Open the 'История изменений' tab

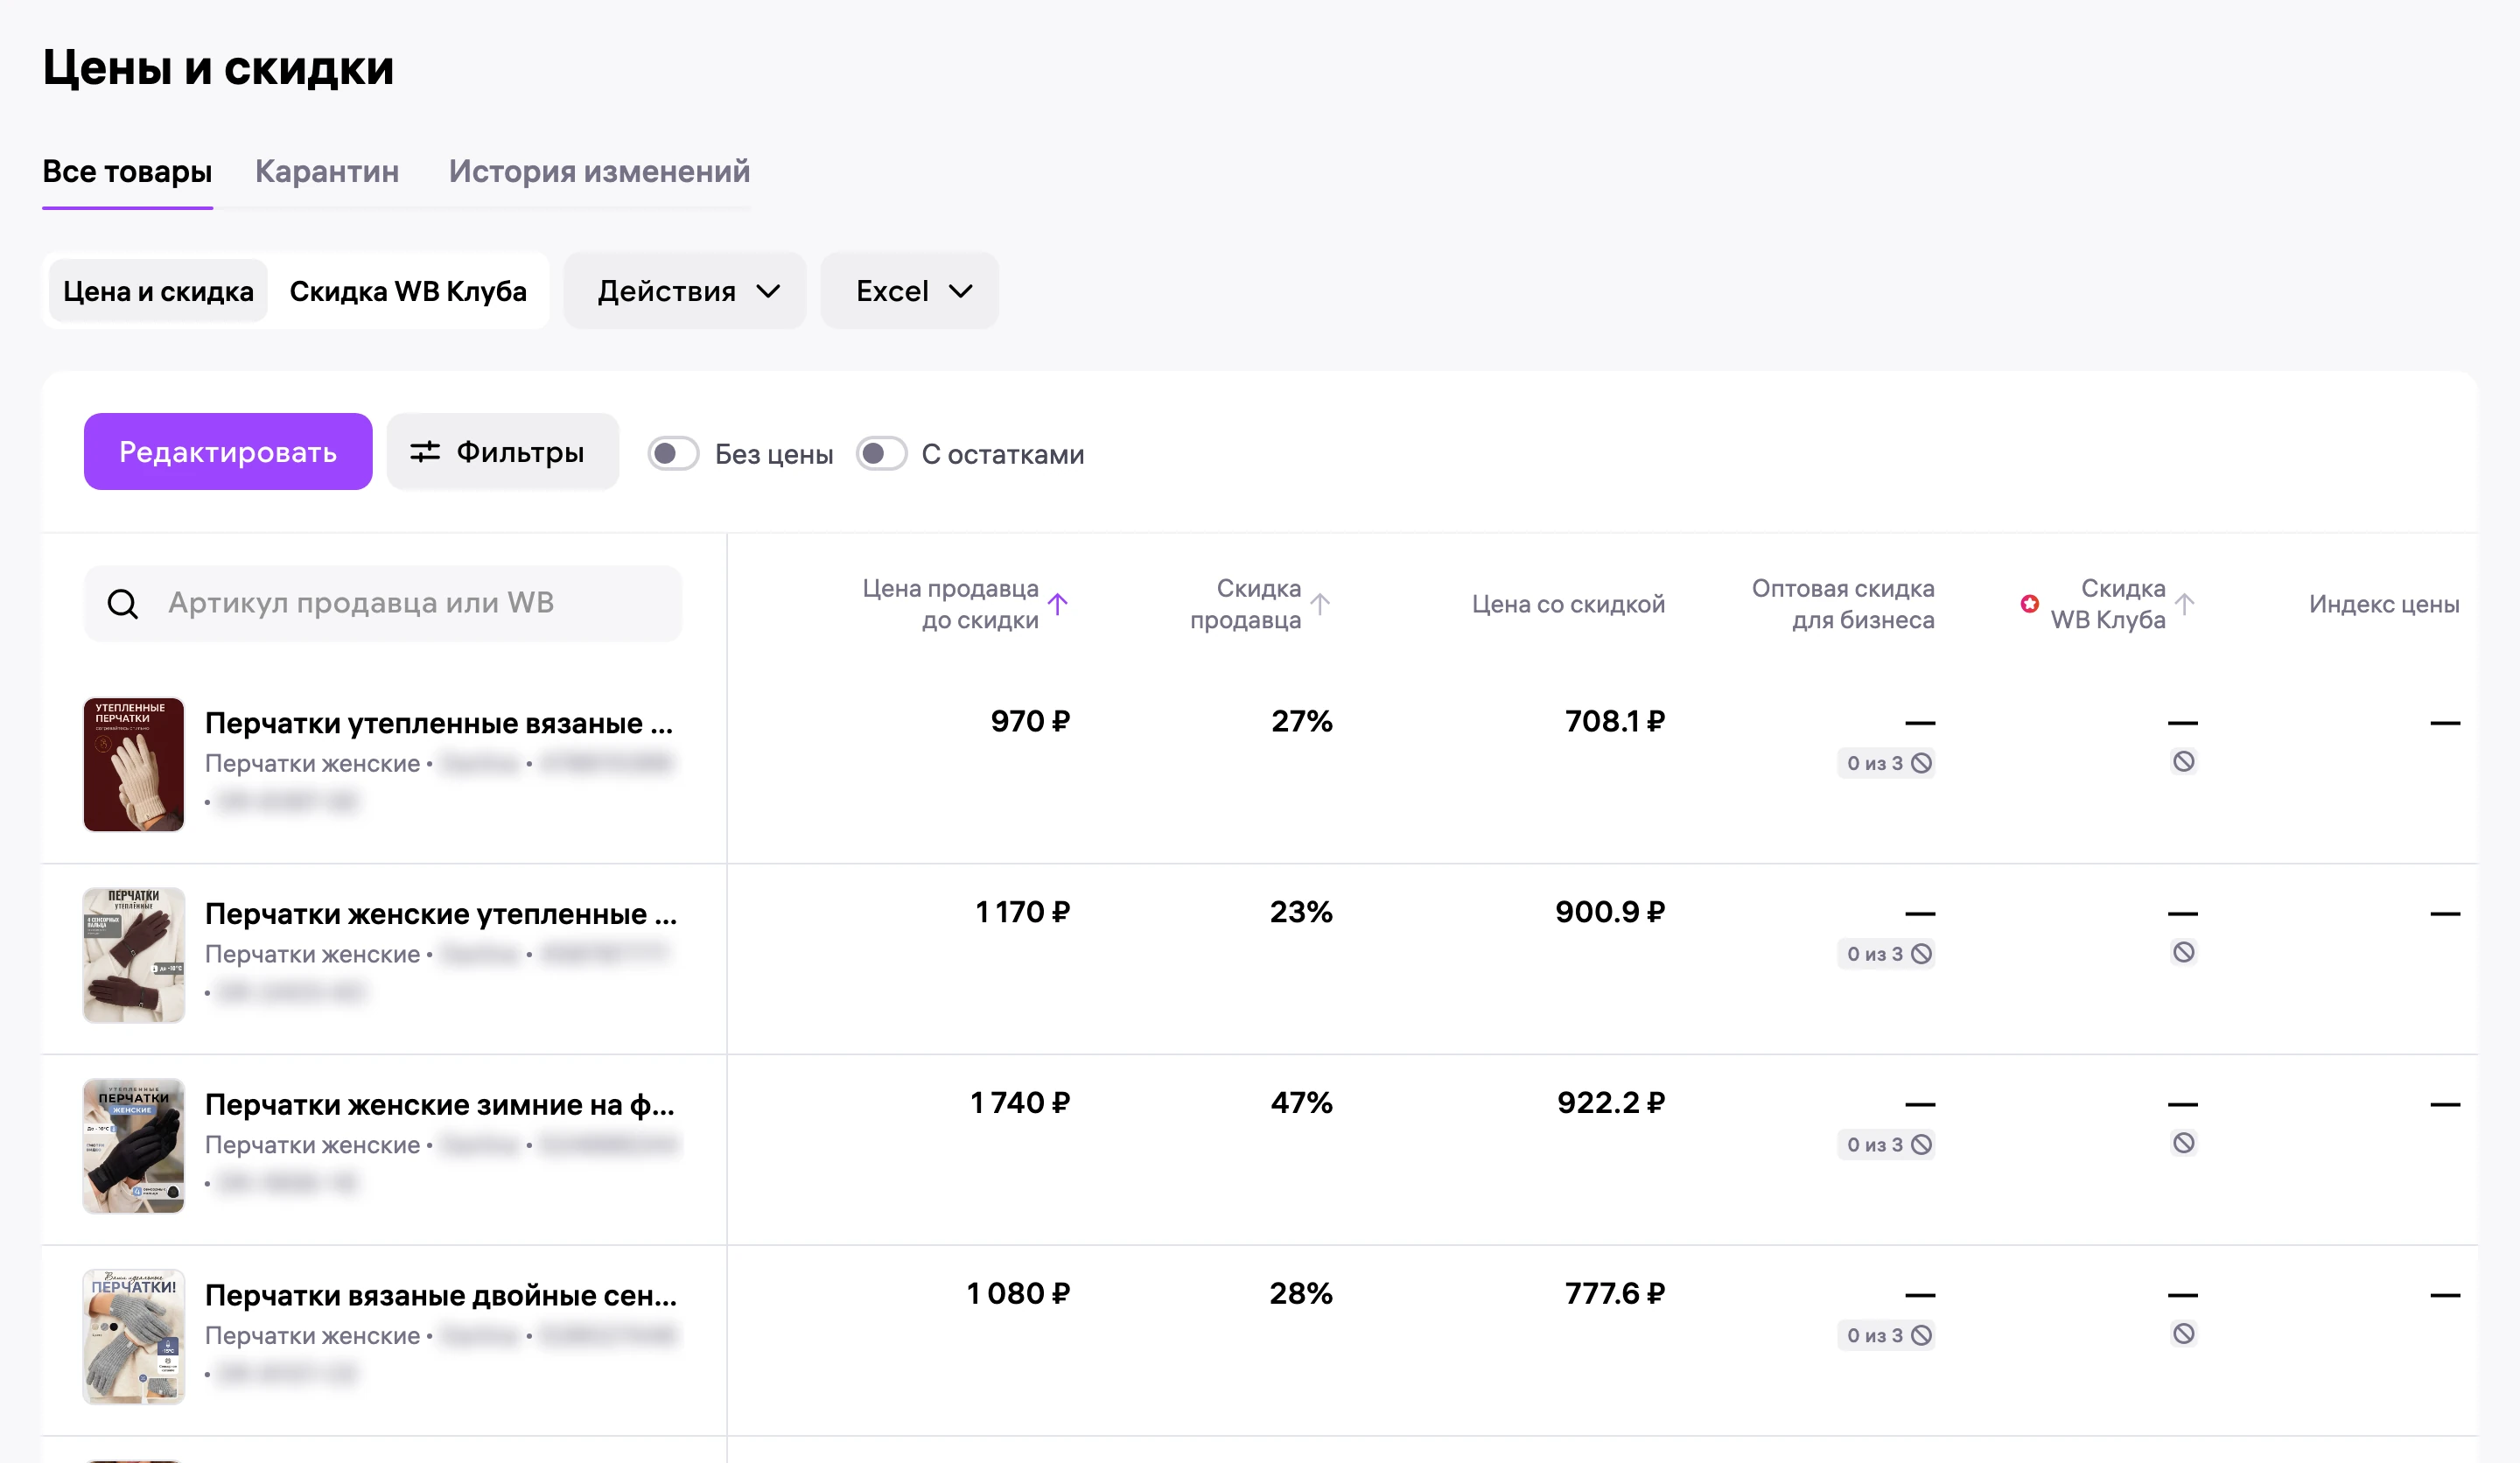tap(599, 171)
